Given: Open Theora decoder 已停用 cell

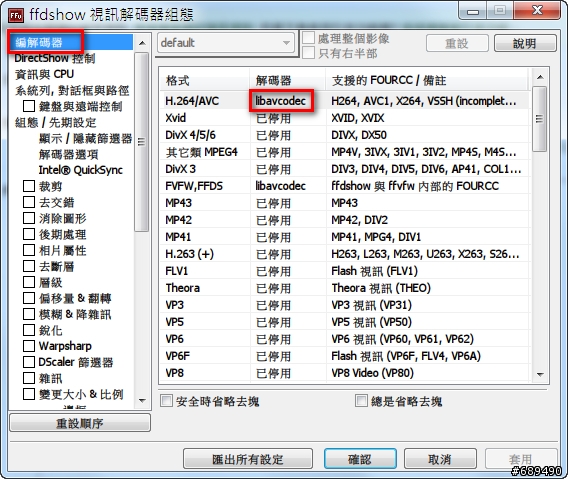Looking at the screenshot, I should tap(273, 288).
